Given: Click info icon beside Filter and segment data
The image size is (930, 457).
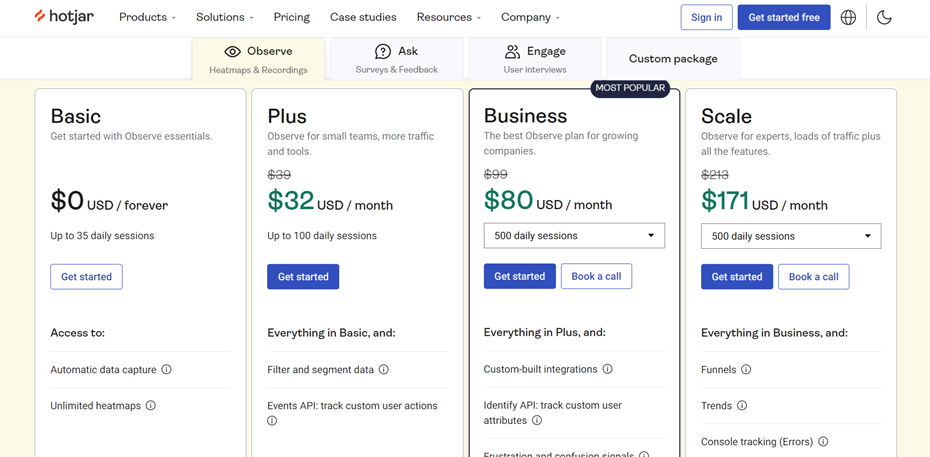Looking at the screenshot, I should (x=384, y=369).
